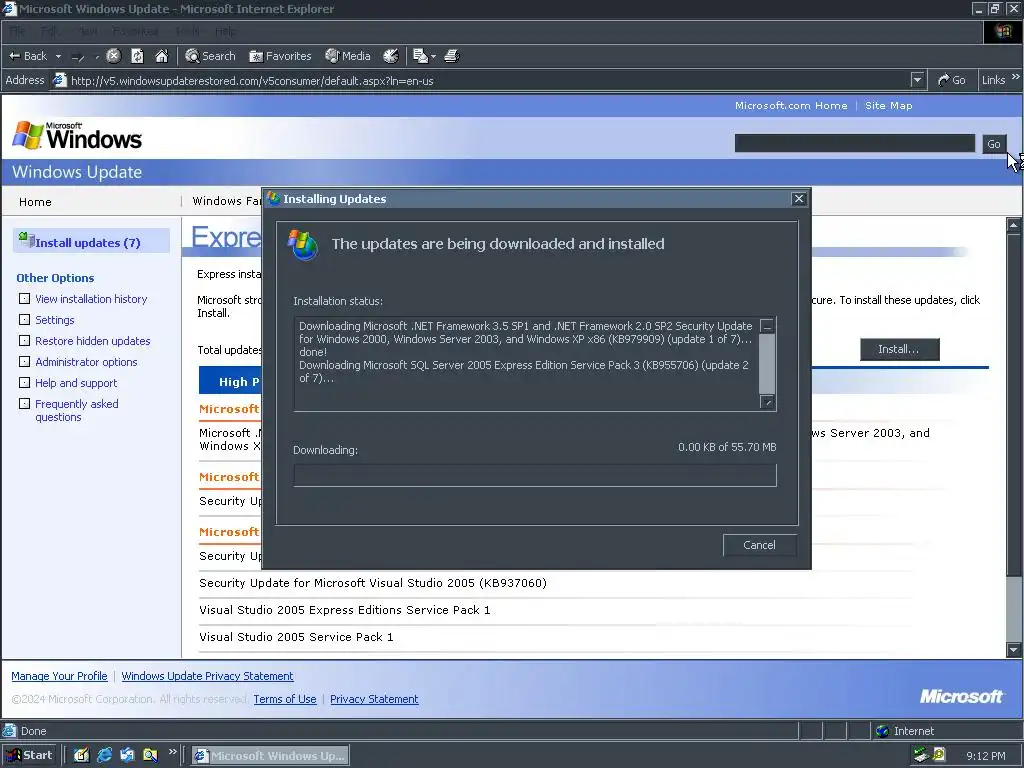Open Help and support
This screenshot has height=768, width=1024.
coord(76,383)
